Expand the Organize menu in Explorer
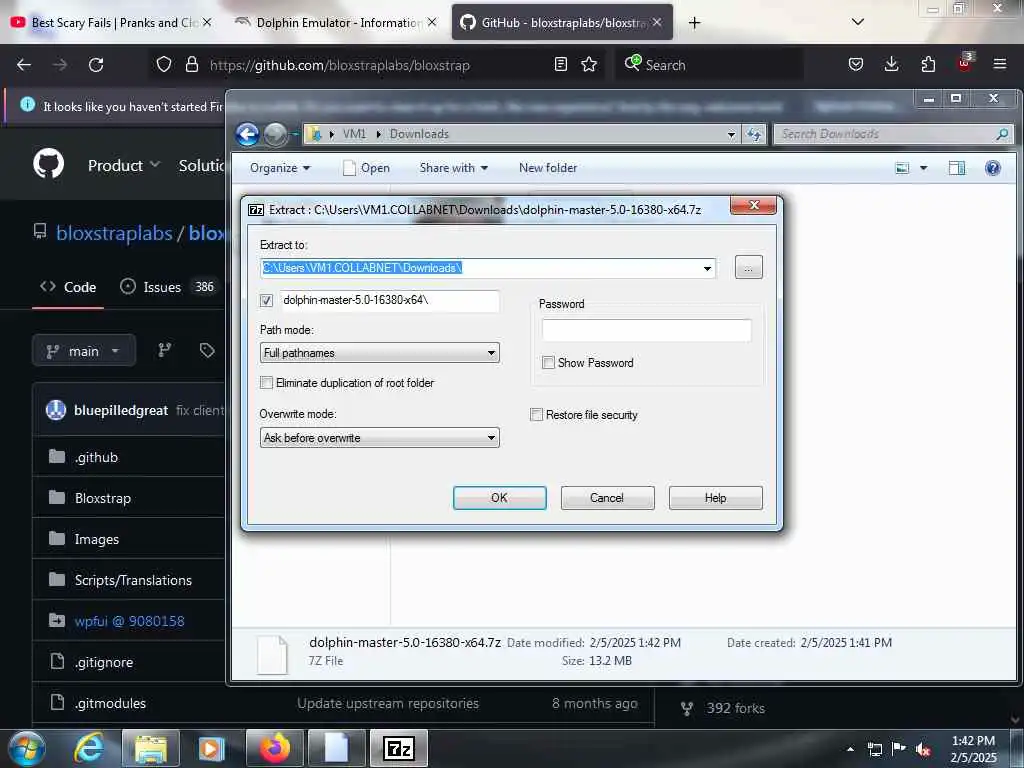 [x=280, y=168]
